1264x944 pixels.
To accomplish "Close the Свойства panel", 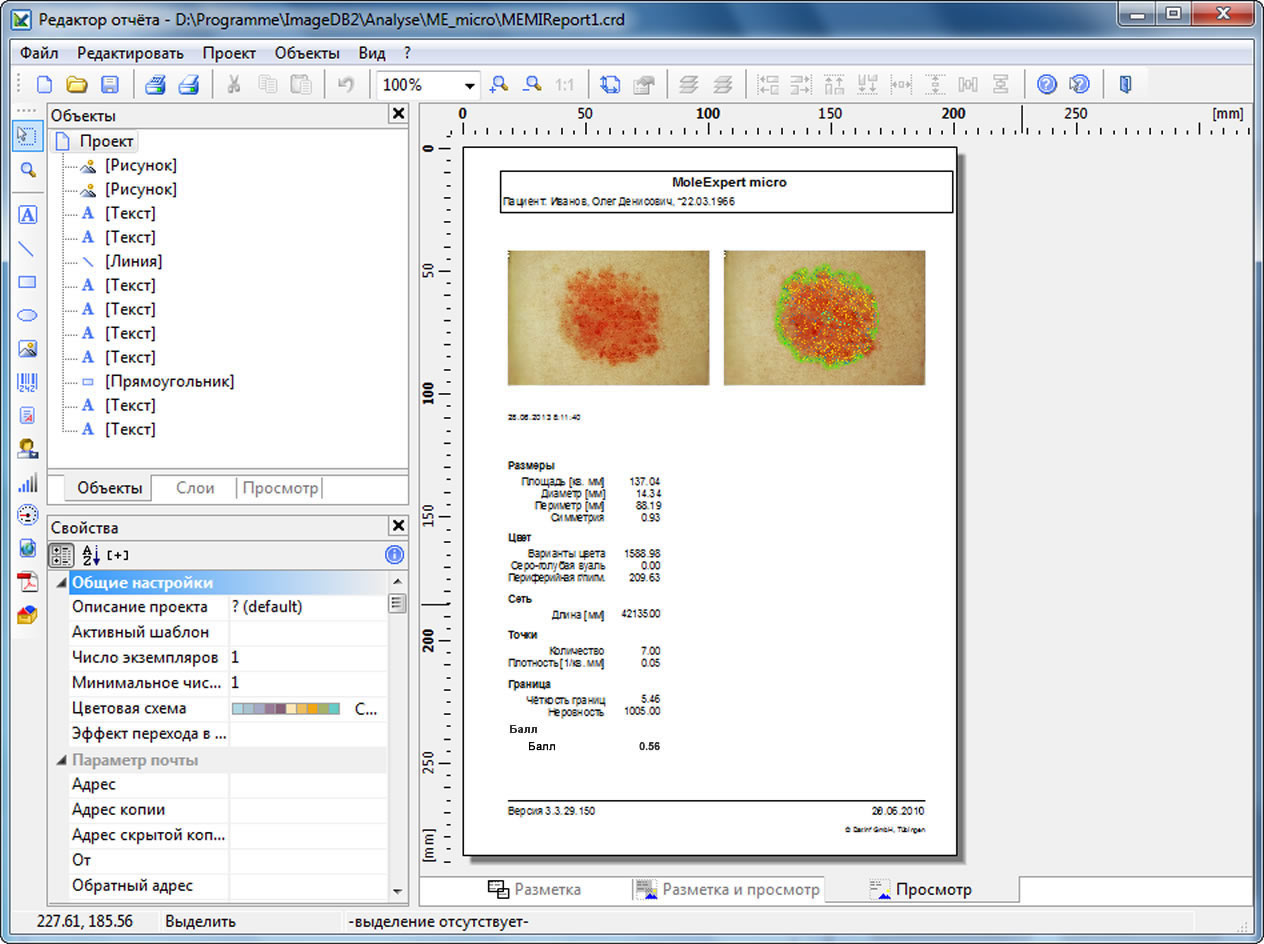I will coord(398,526).
